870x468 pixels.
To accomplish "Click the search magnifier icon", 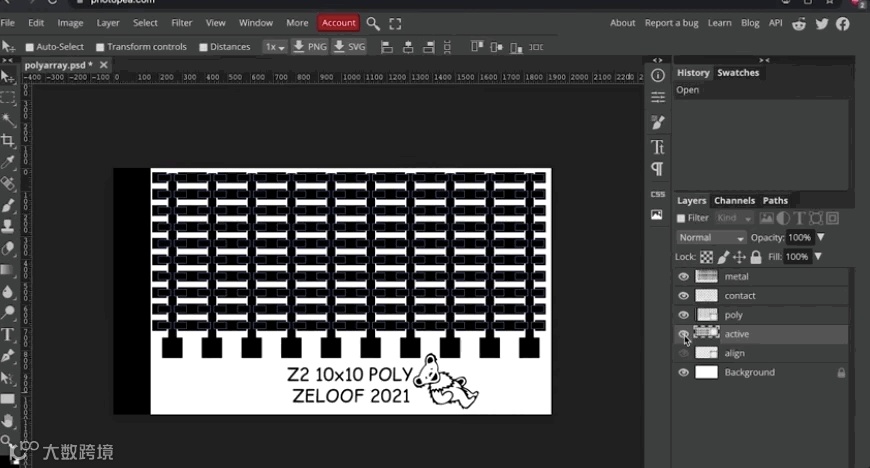I will pyautogui.click(x=373, y=23).
